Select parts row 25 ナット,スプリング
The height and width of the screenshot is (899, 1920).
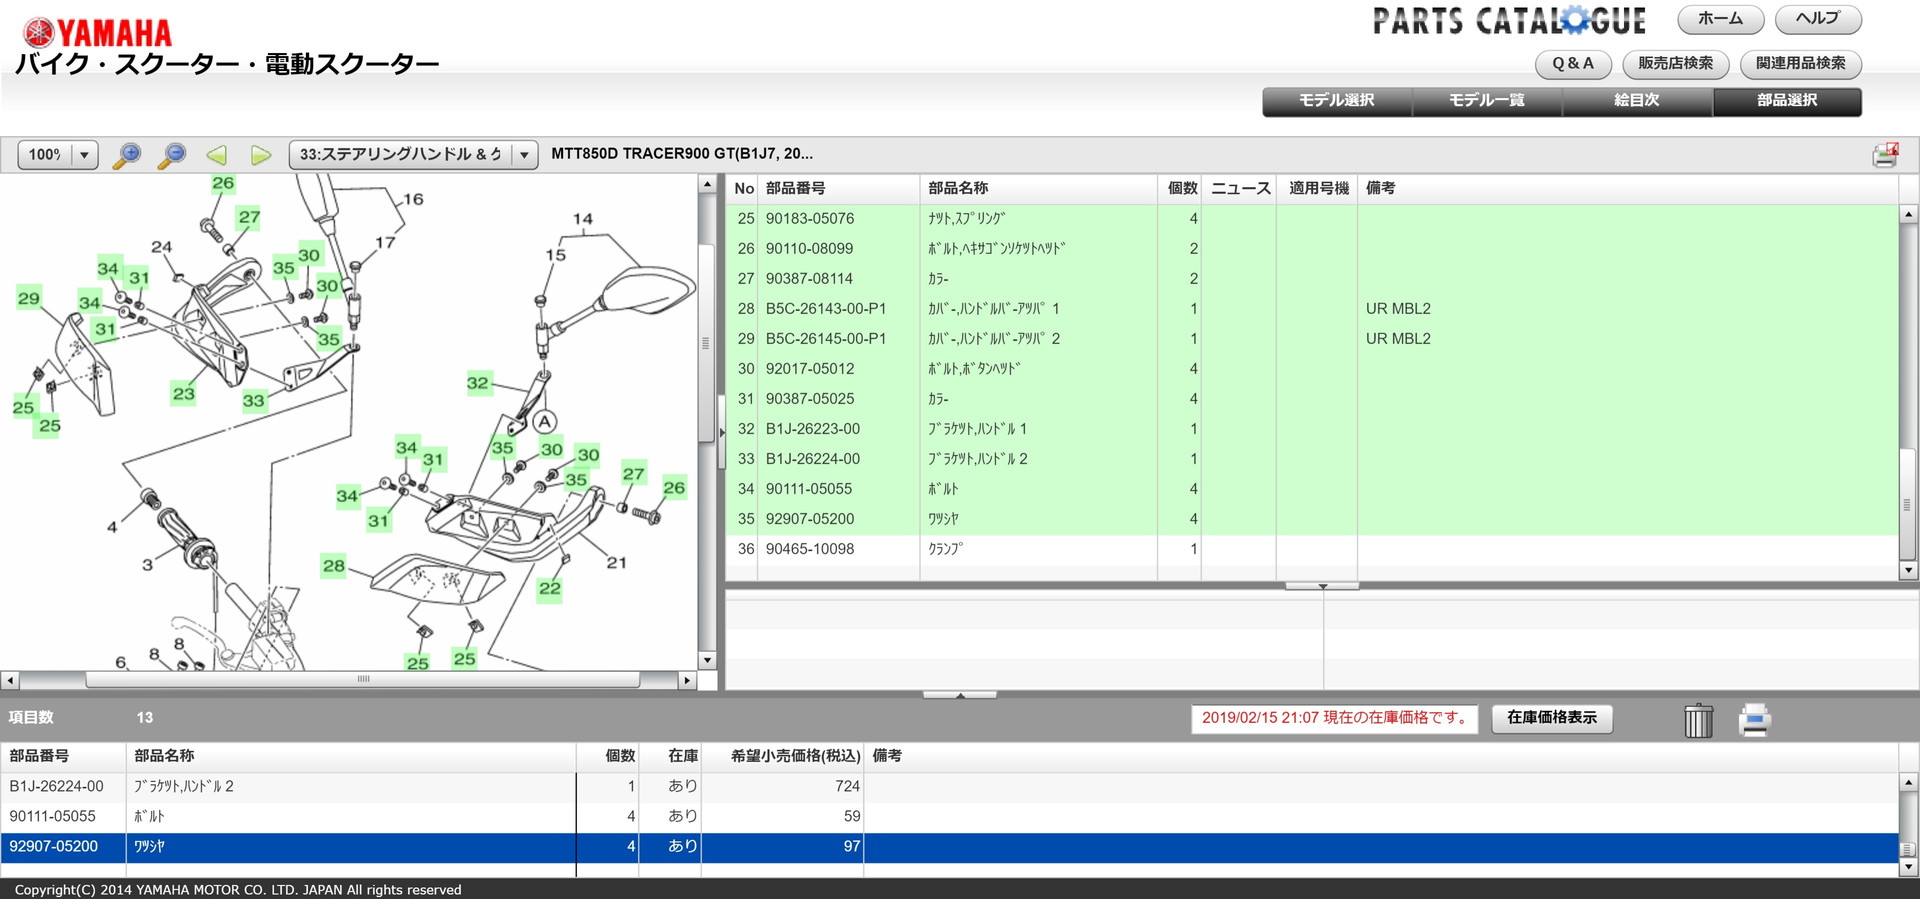pos(1312,219)
